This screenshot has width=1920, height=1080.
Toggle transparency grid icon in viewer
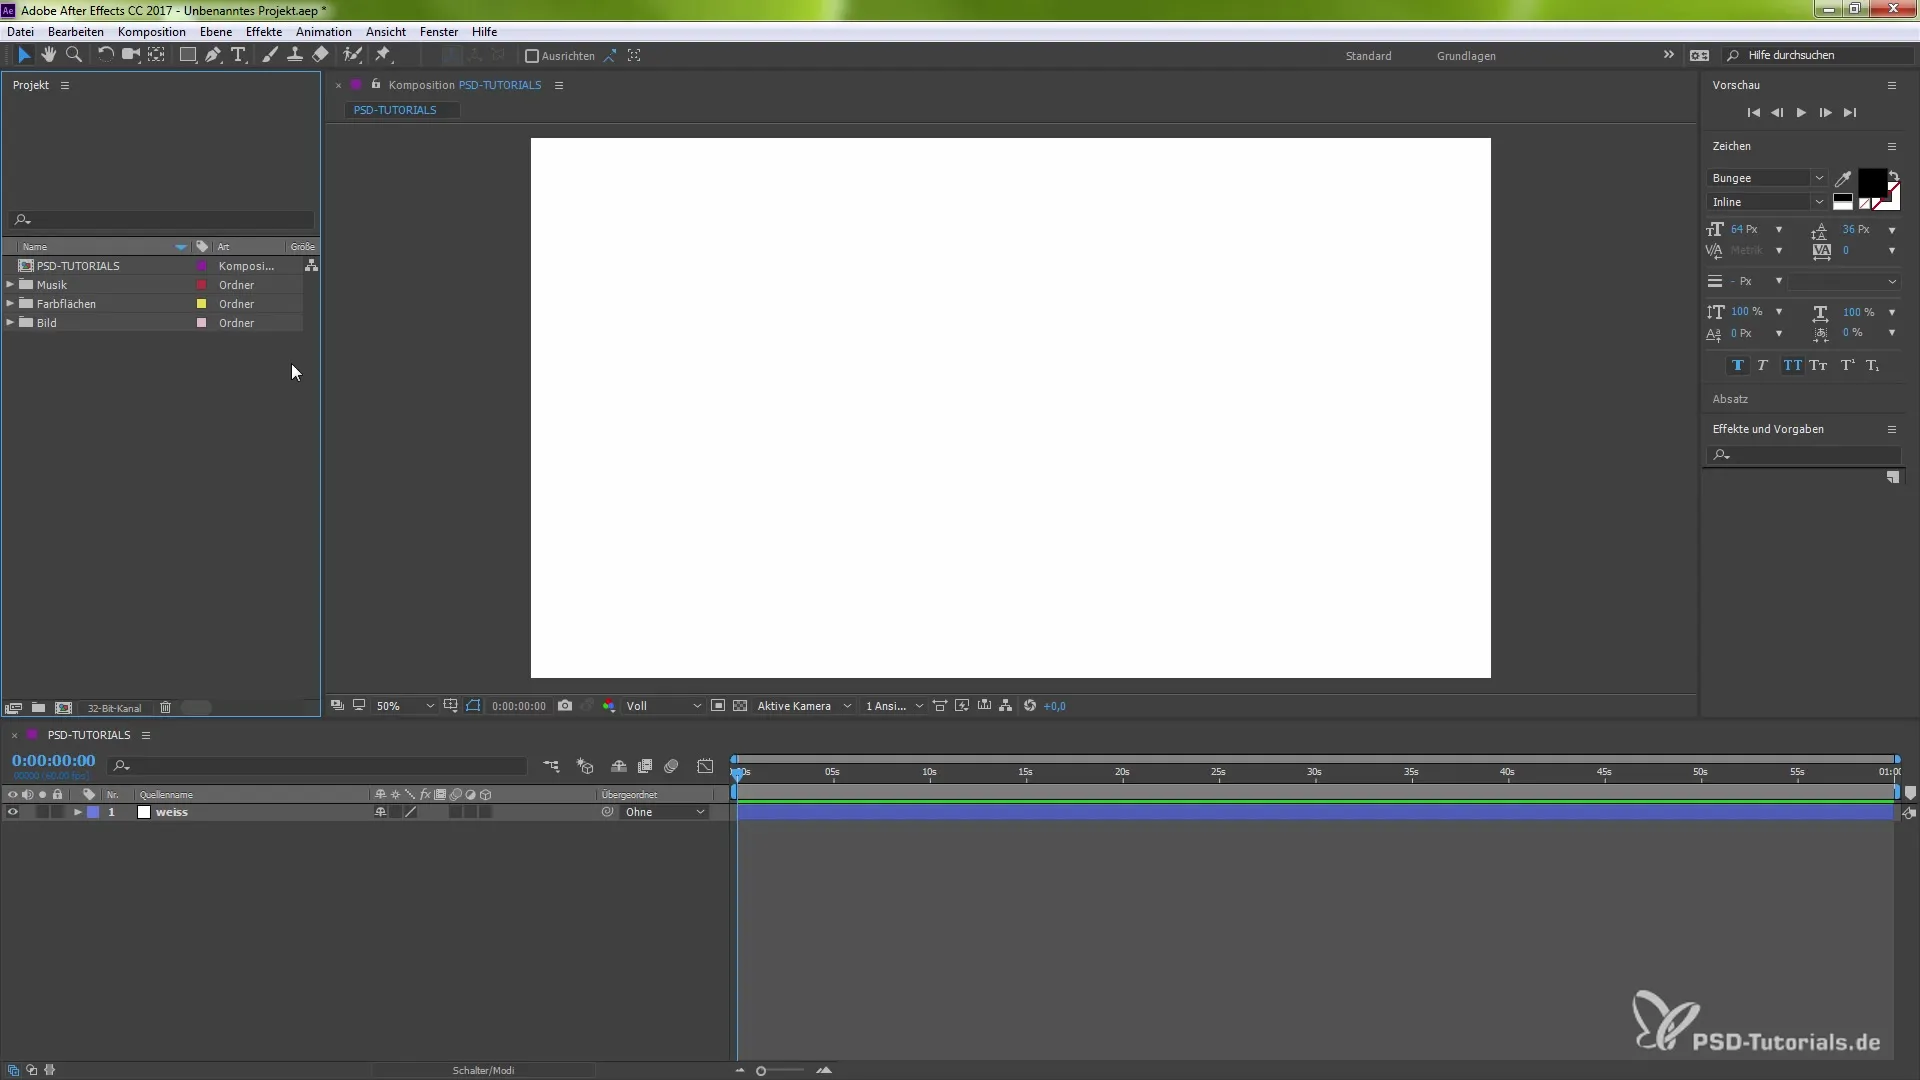740,706
